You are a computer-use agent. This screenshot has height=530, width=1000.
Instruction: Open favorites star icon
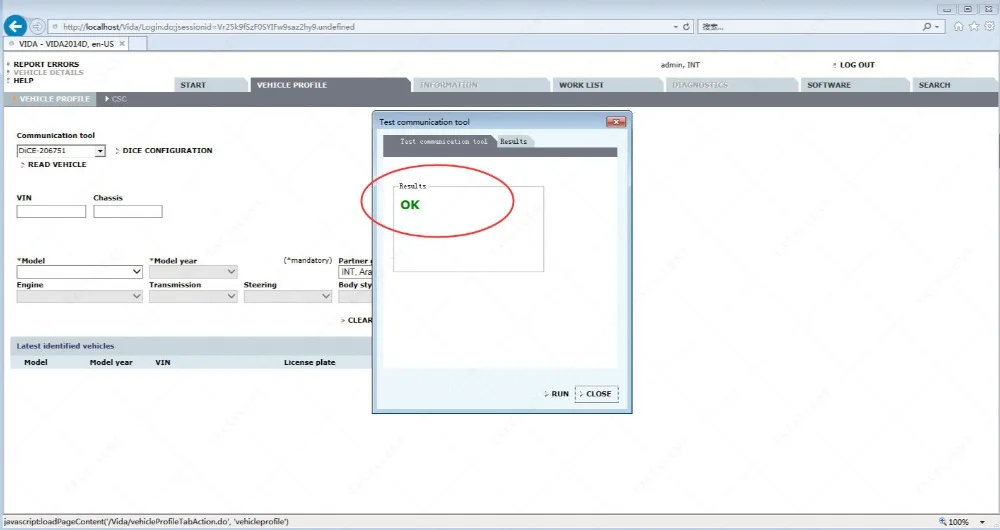974,26
